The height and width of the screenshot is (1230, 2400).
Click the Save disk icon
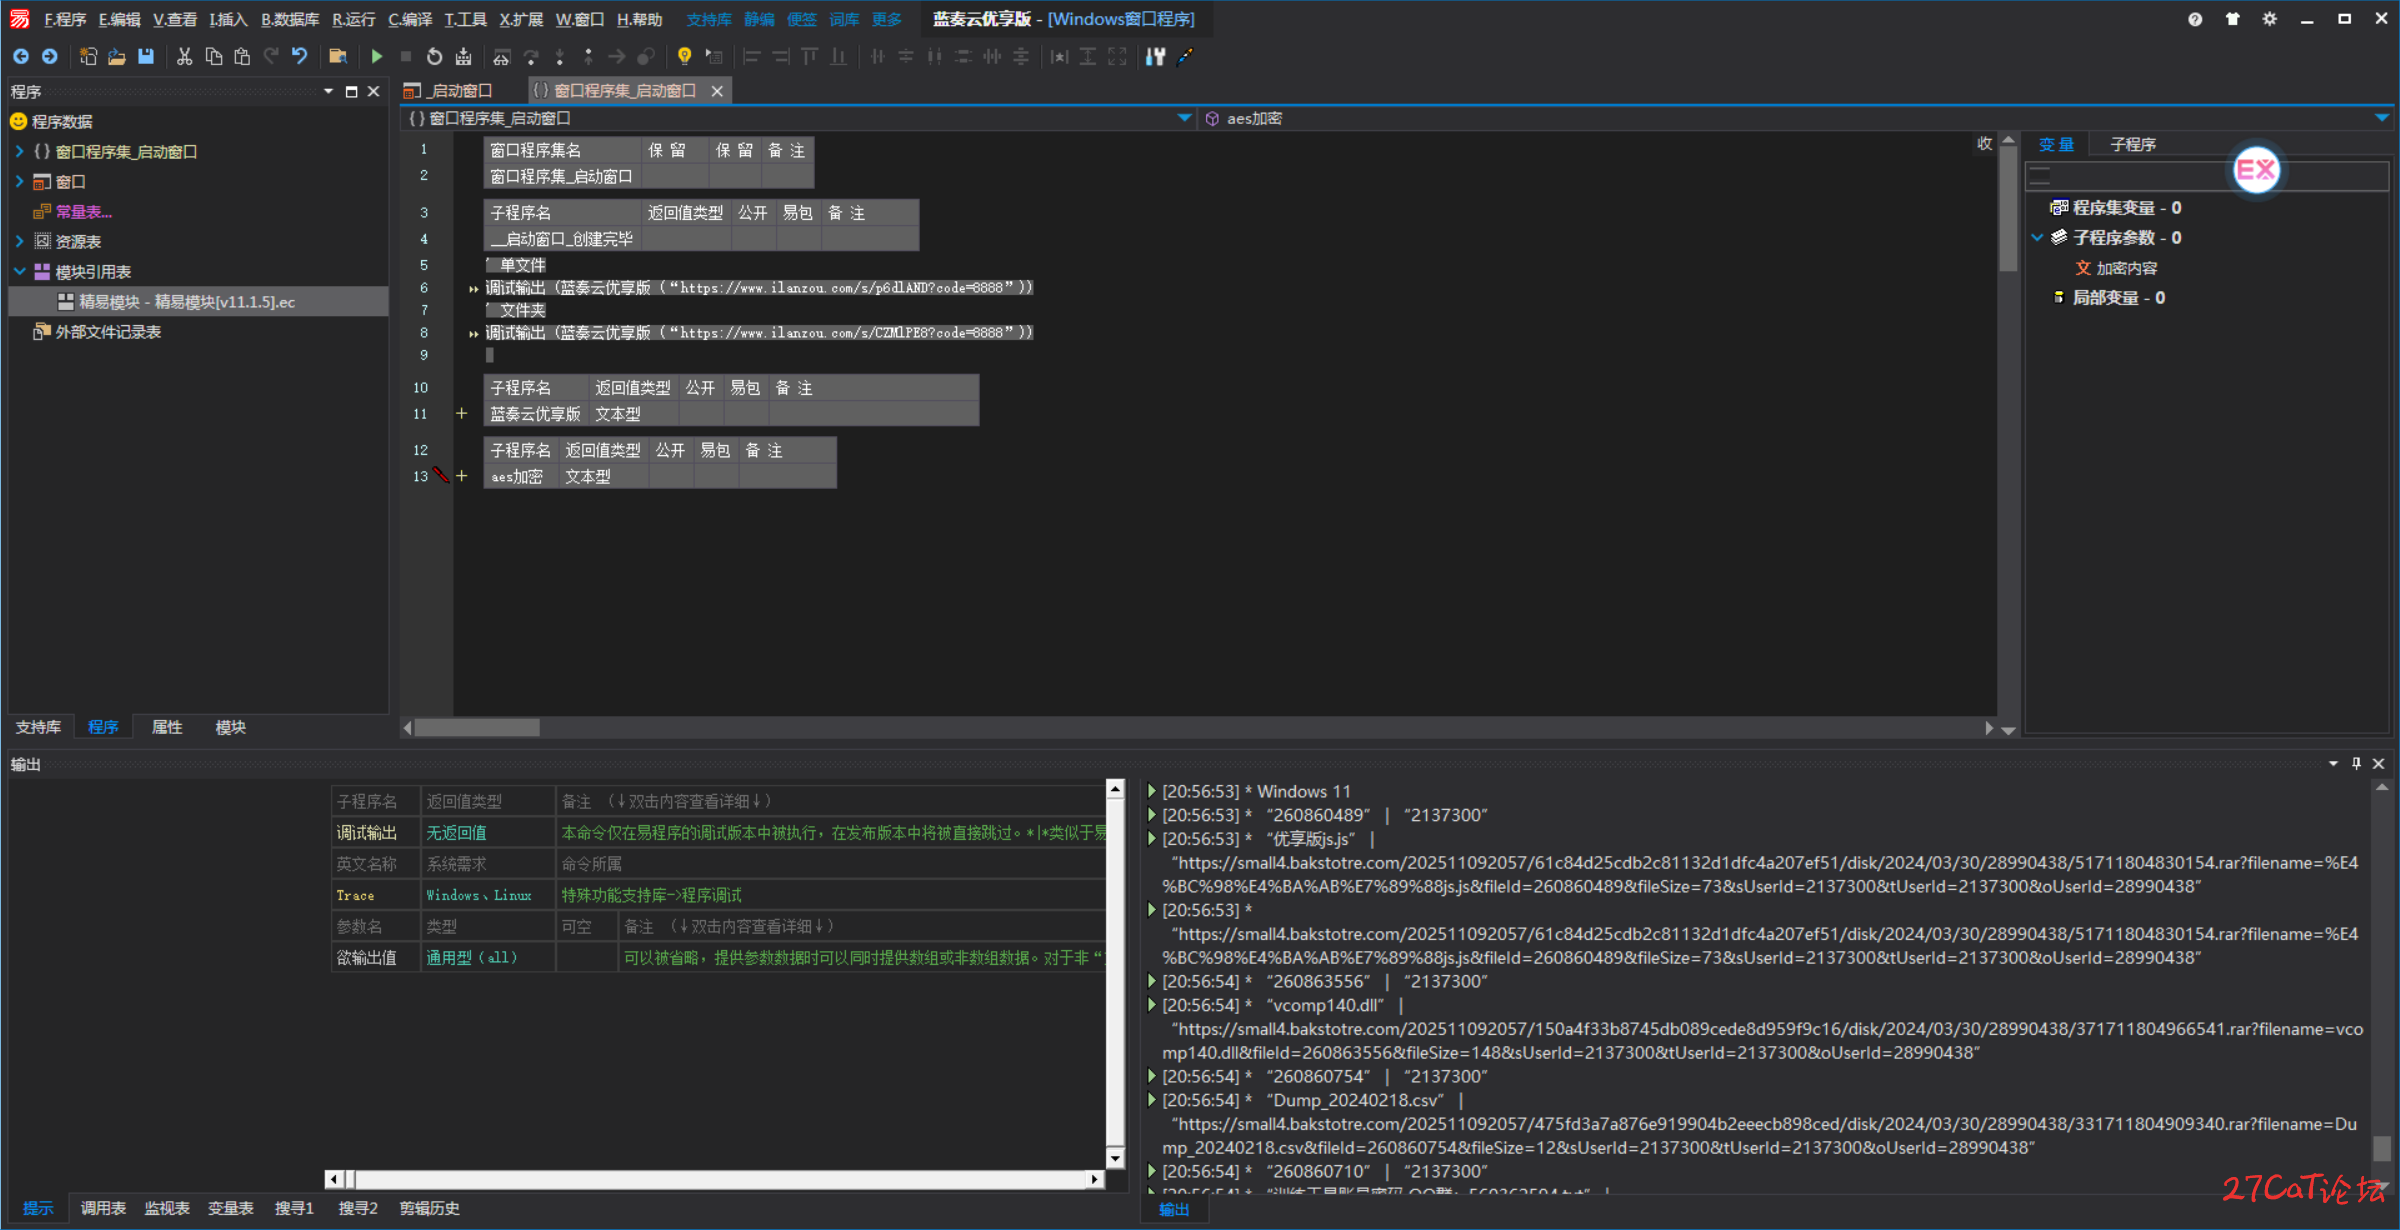tap(146, 57)
